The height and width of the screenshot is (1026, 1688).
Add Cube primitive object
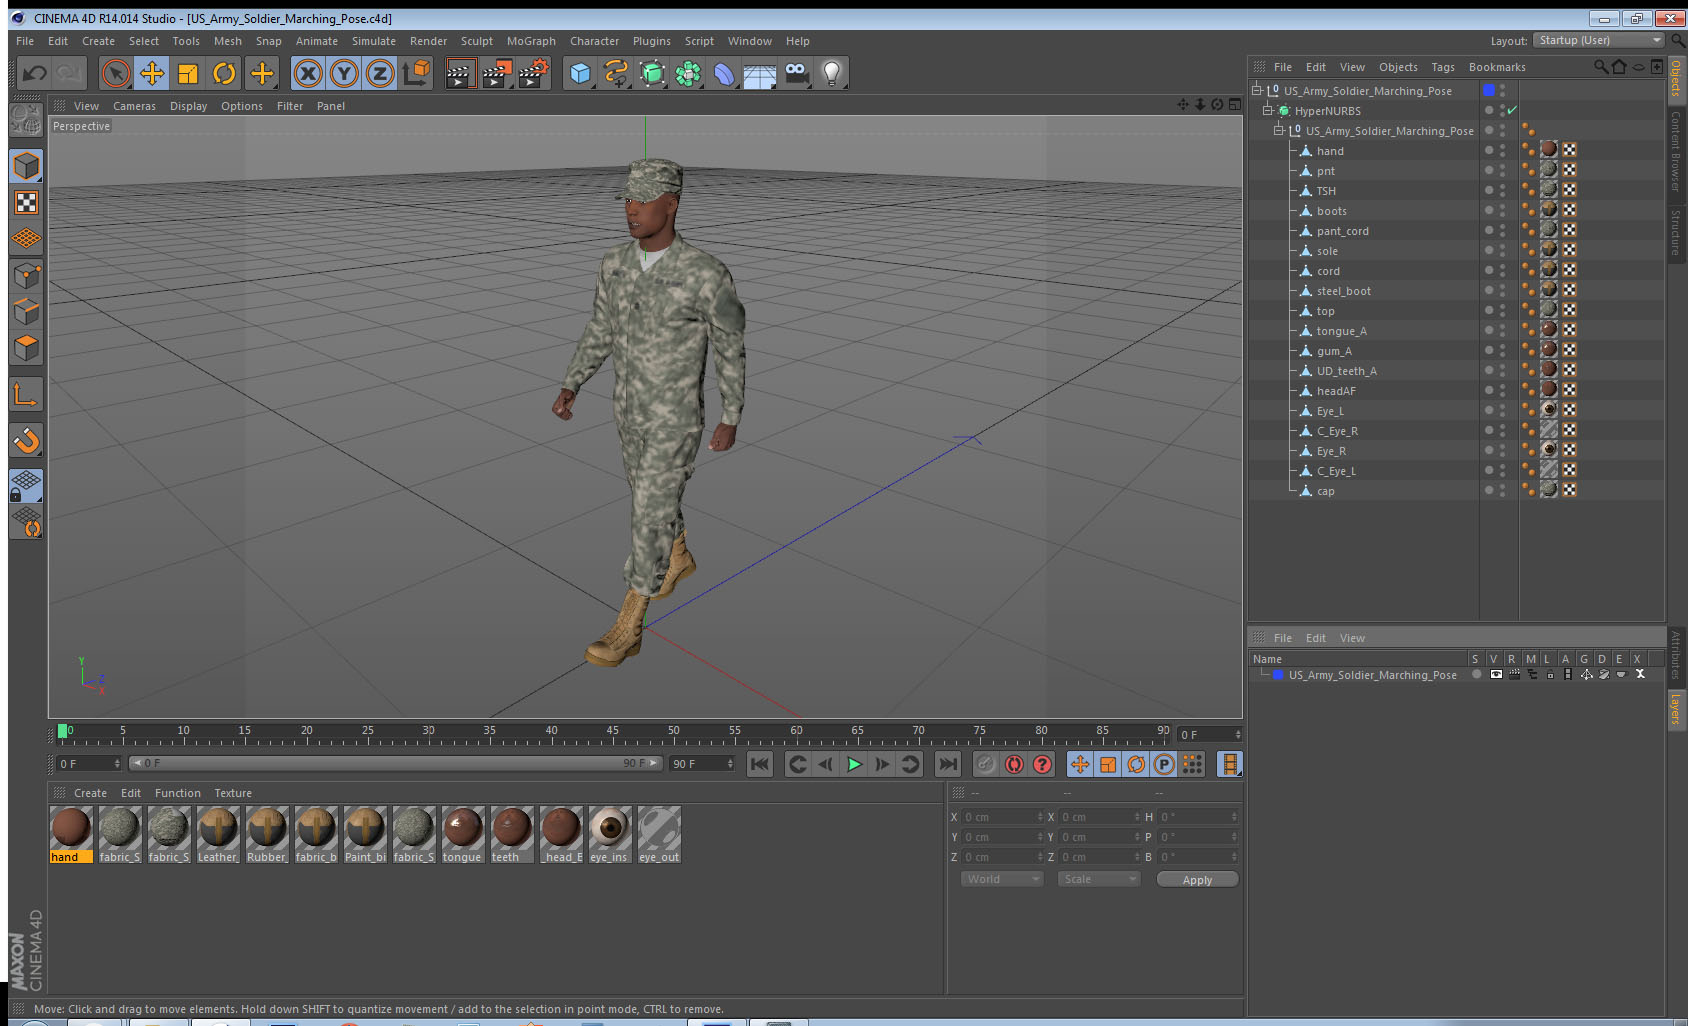(x=580, y=73)
